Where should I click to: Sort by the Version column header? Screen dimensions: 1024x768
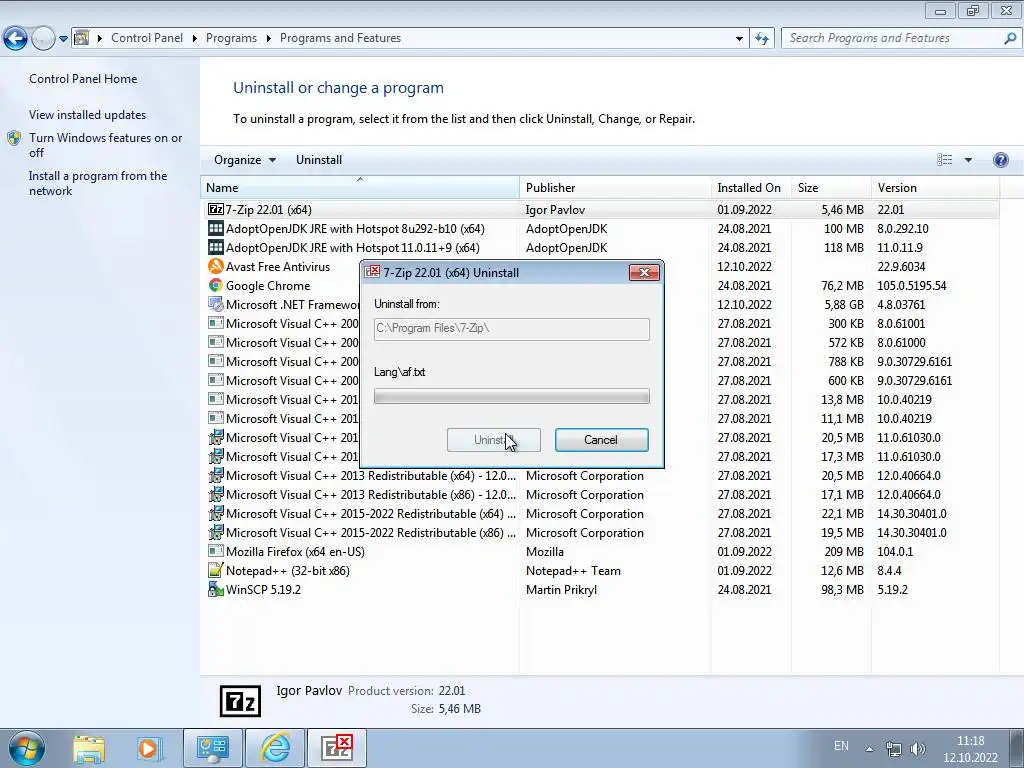[x=935, y=187]
